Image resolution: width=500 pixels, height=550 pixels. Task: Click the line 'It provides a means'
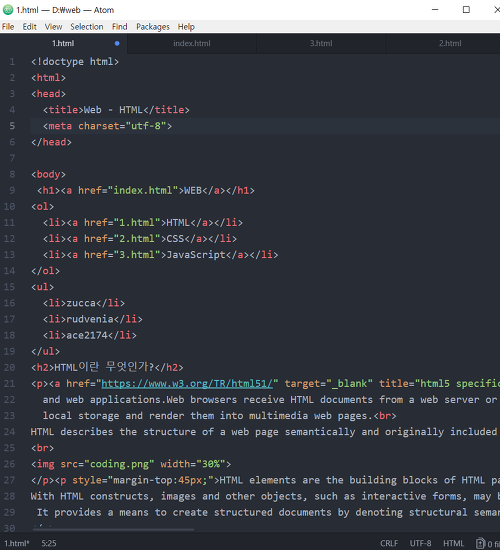[x=268, y=512]
